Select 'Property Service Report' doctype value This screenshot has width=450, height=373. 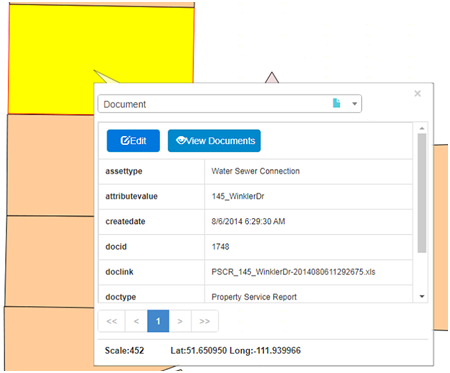(254, 297)
